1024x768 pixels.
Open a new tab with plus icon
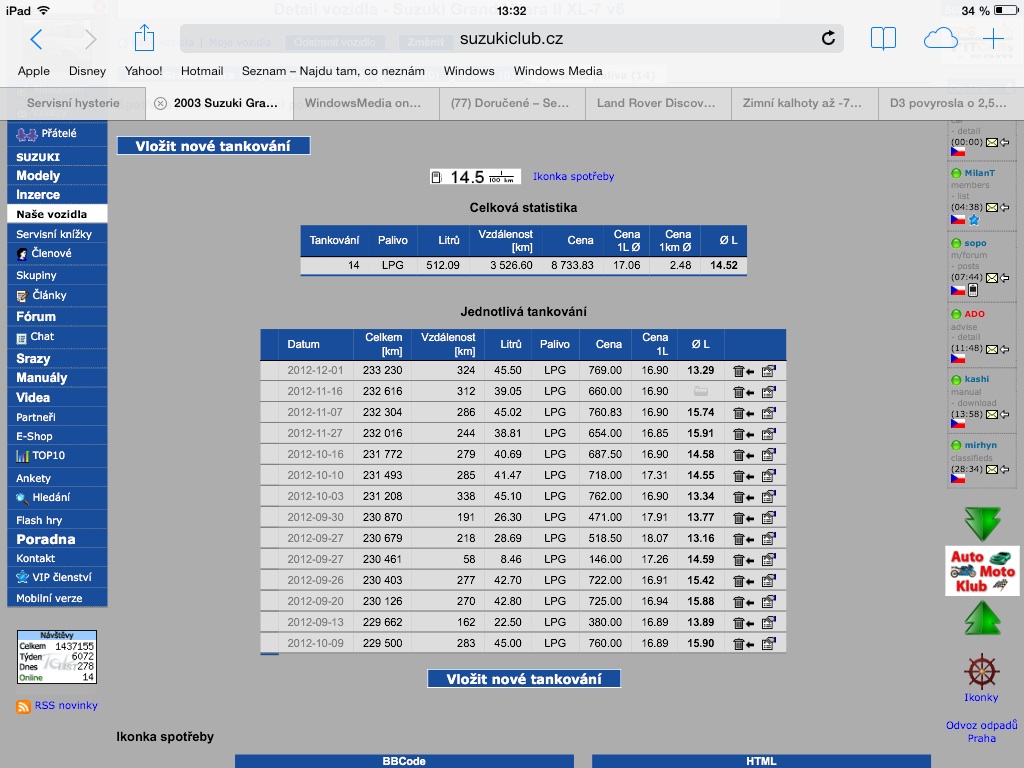[x=993, y=39]
